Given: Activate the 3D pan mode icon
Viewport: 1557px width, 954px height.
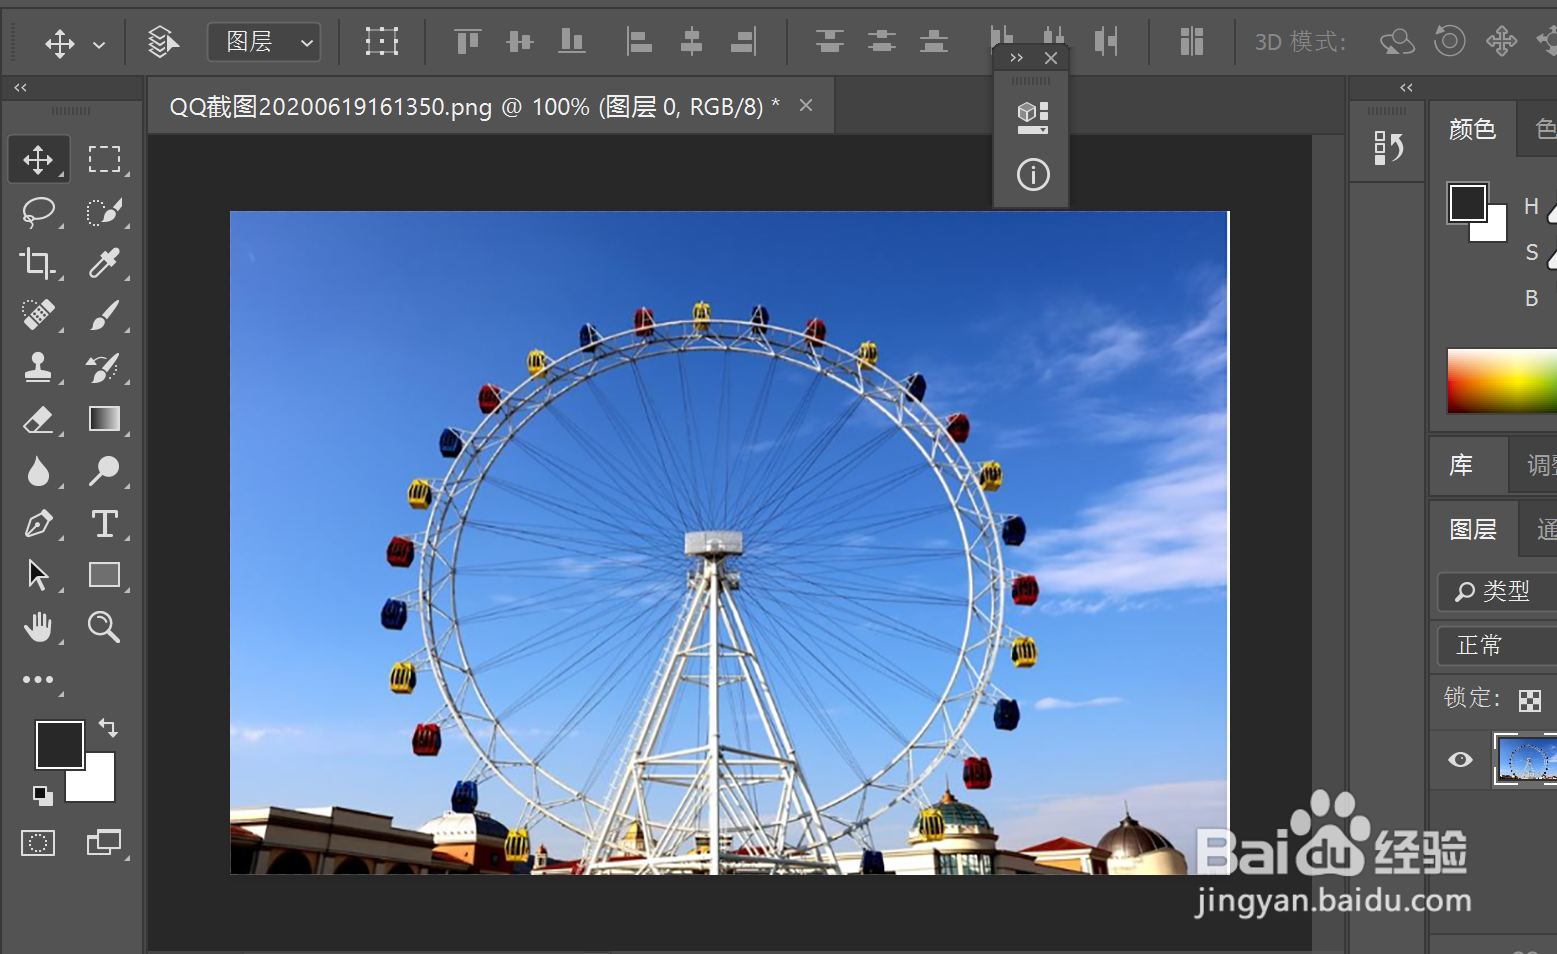Looking at the screenshot, I should pyautogui.click(x=1501, y=42).
